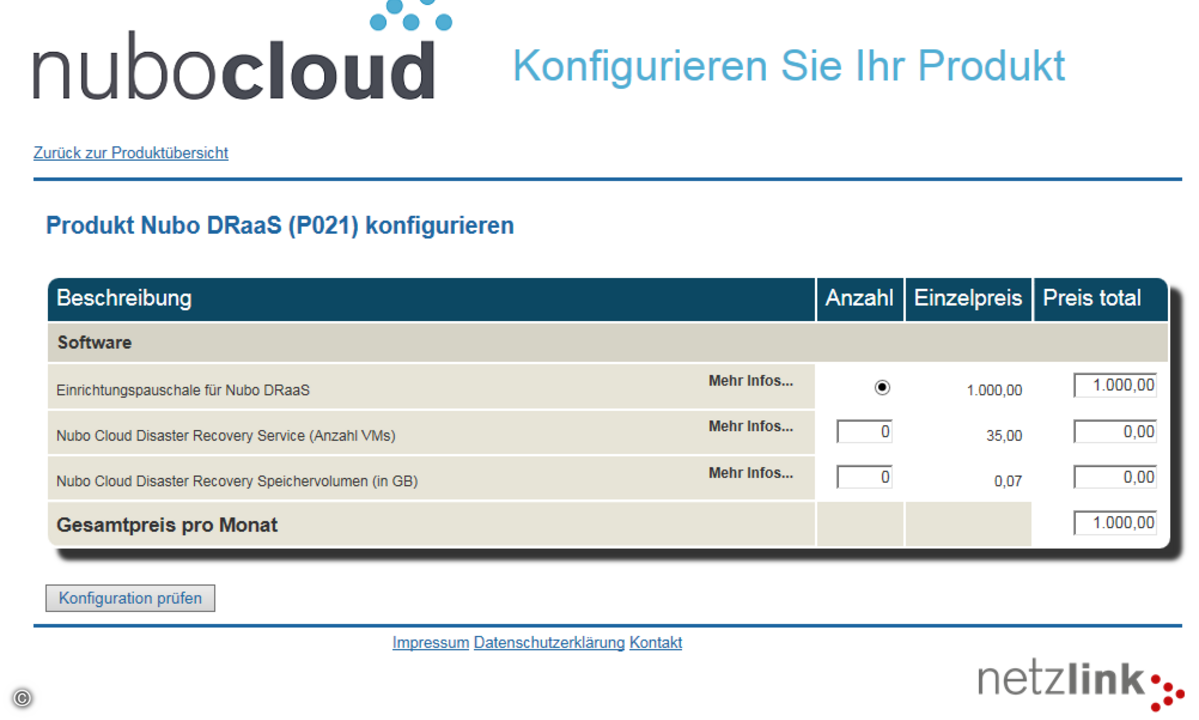
Task: Open Mehr Infos for Speichervolumen row
Action: point(750,473)
